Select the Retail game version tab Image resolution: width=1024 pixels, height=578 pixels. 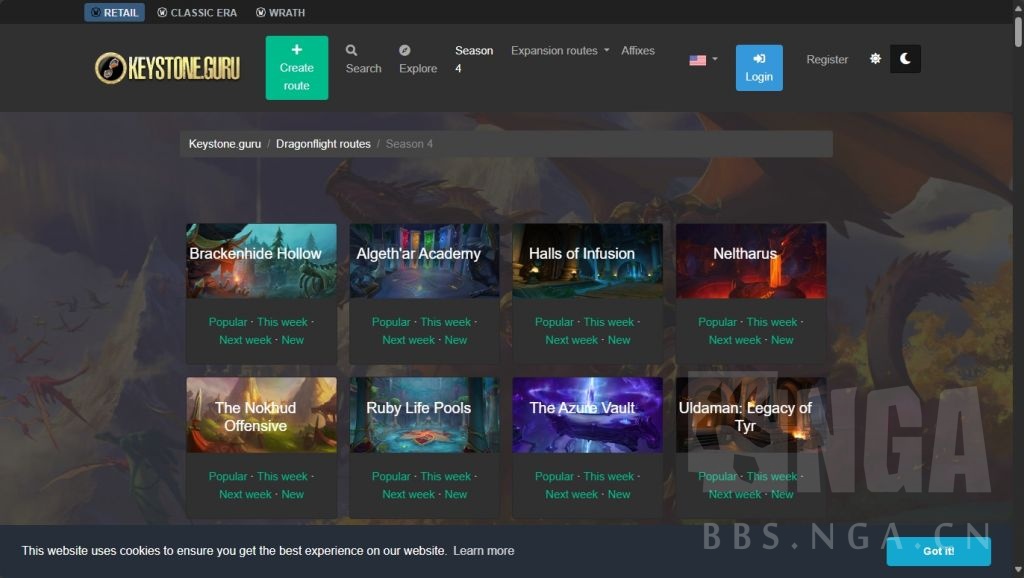click(x=114, y=13)
